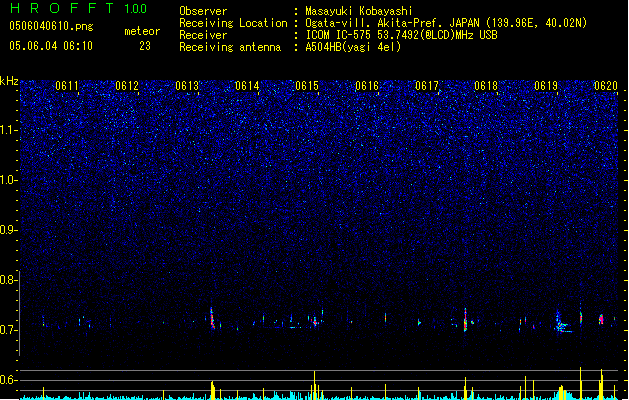Click the 0618 time marker
Screen dimensions: 629x400
(x=486, y=86)
